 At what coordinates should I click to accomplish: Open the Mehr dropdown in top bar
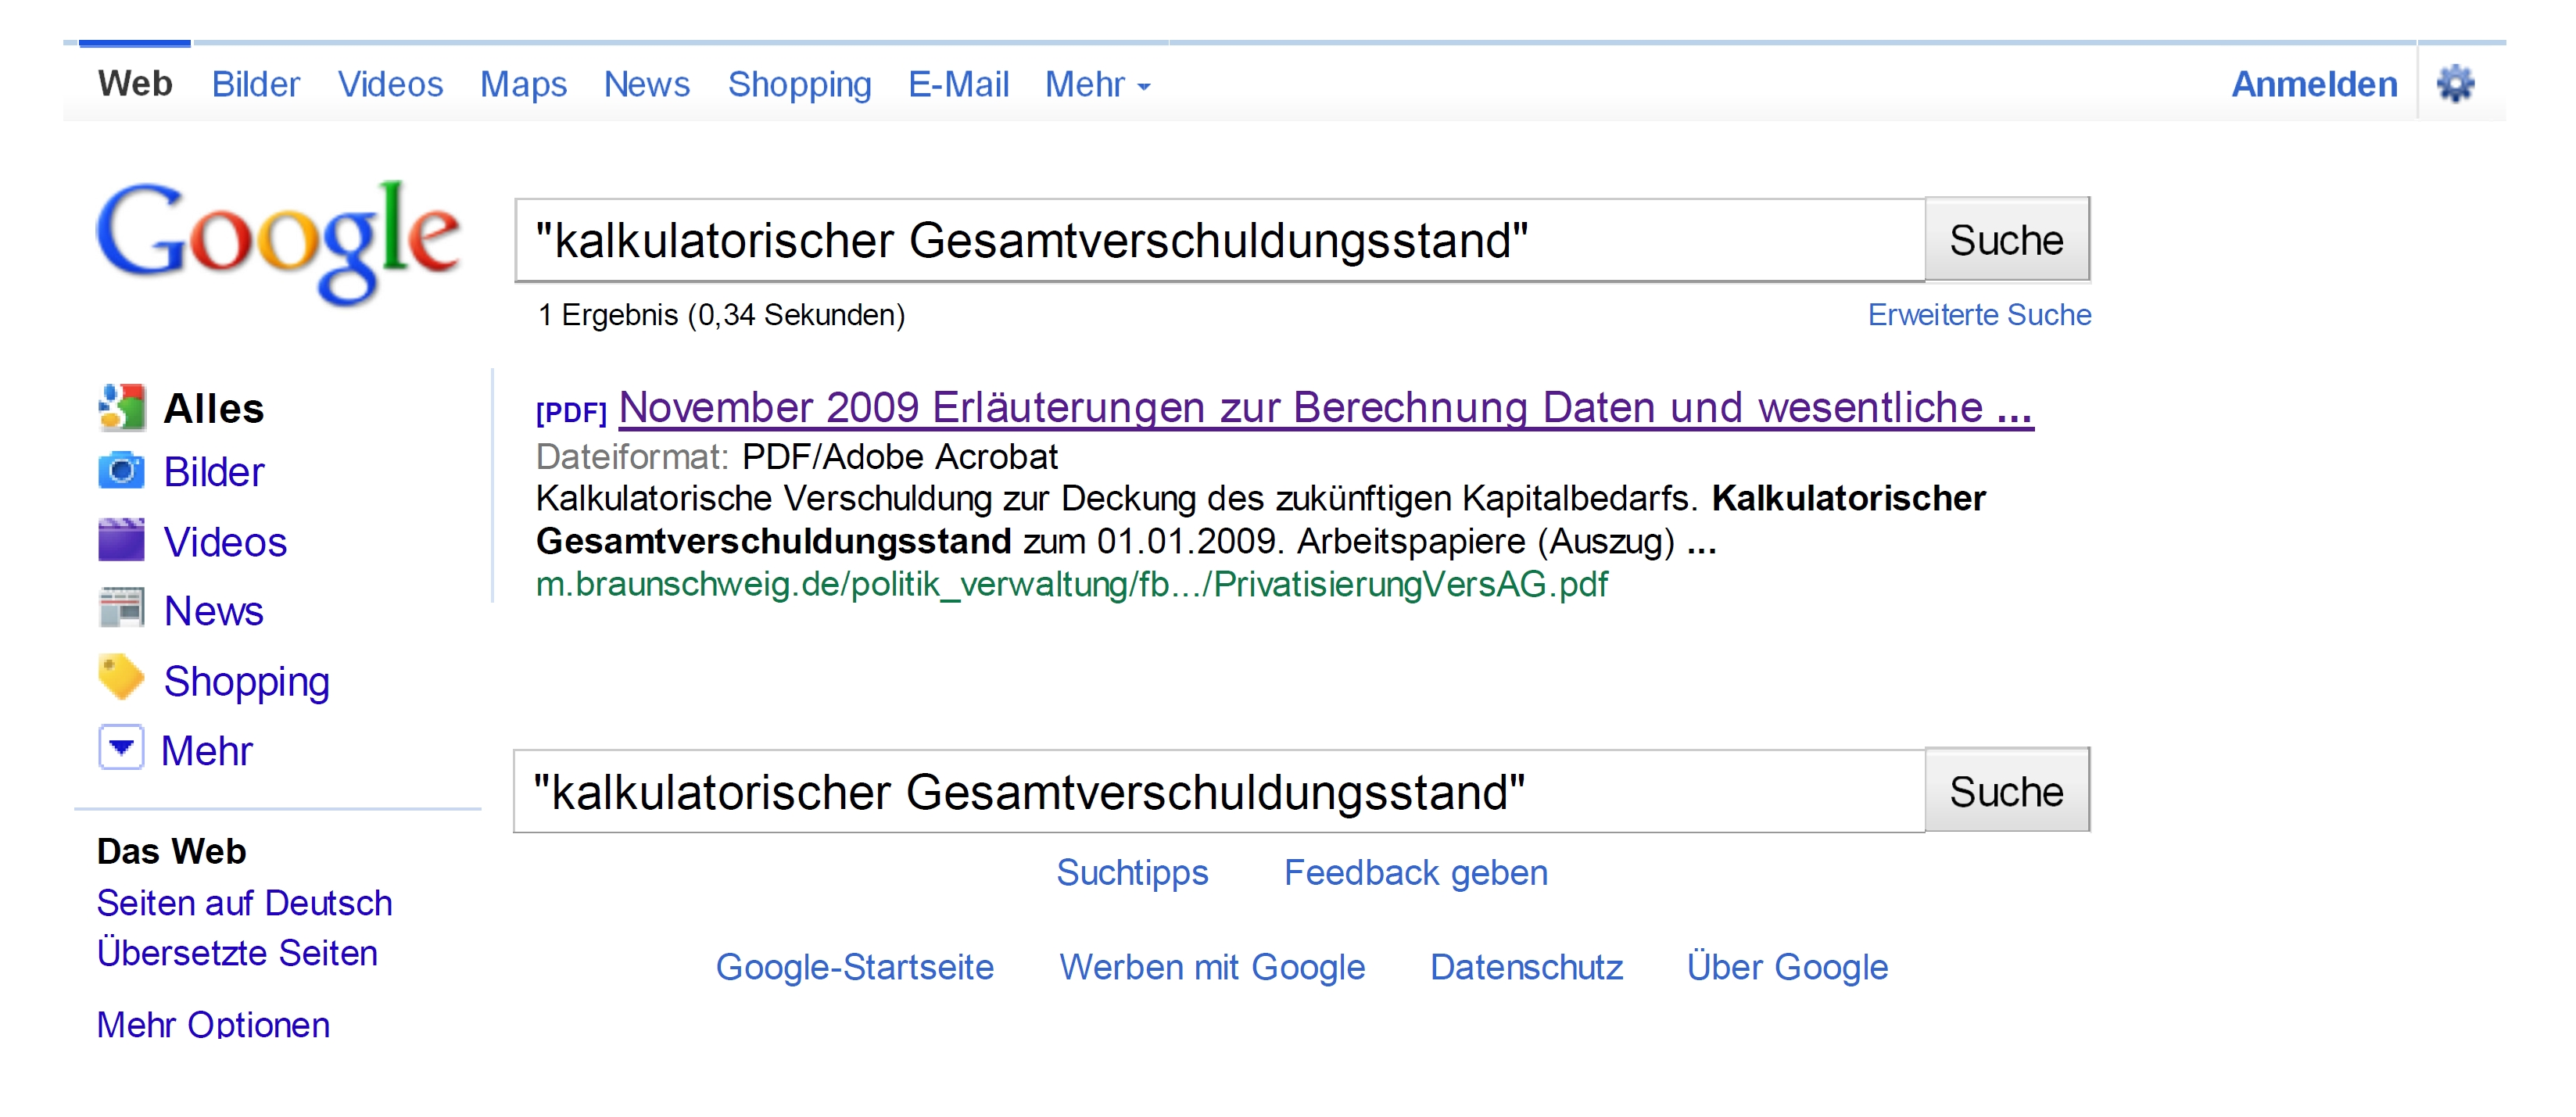(1097, 85)
